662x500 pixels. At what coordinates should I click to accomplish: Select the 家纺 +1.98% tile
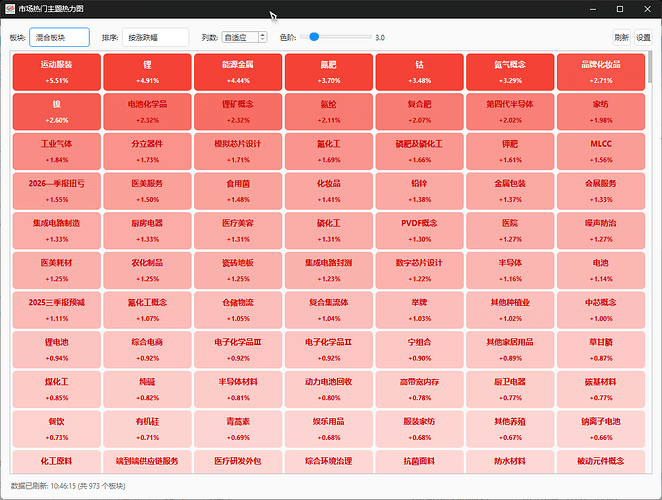(x=601, y=111)
